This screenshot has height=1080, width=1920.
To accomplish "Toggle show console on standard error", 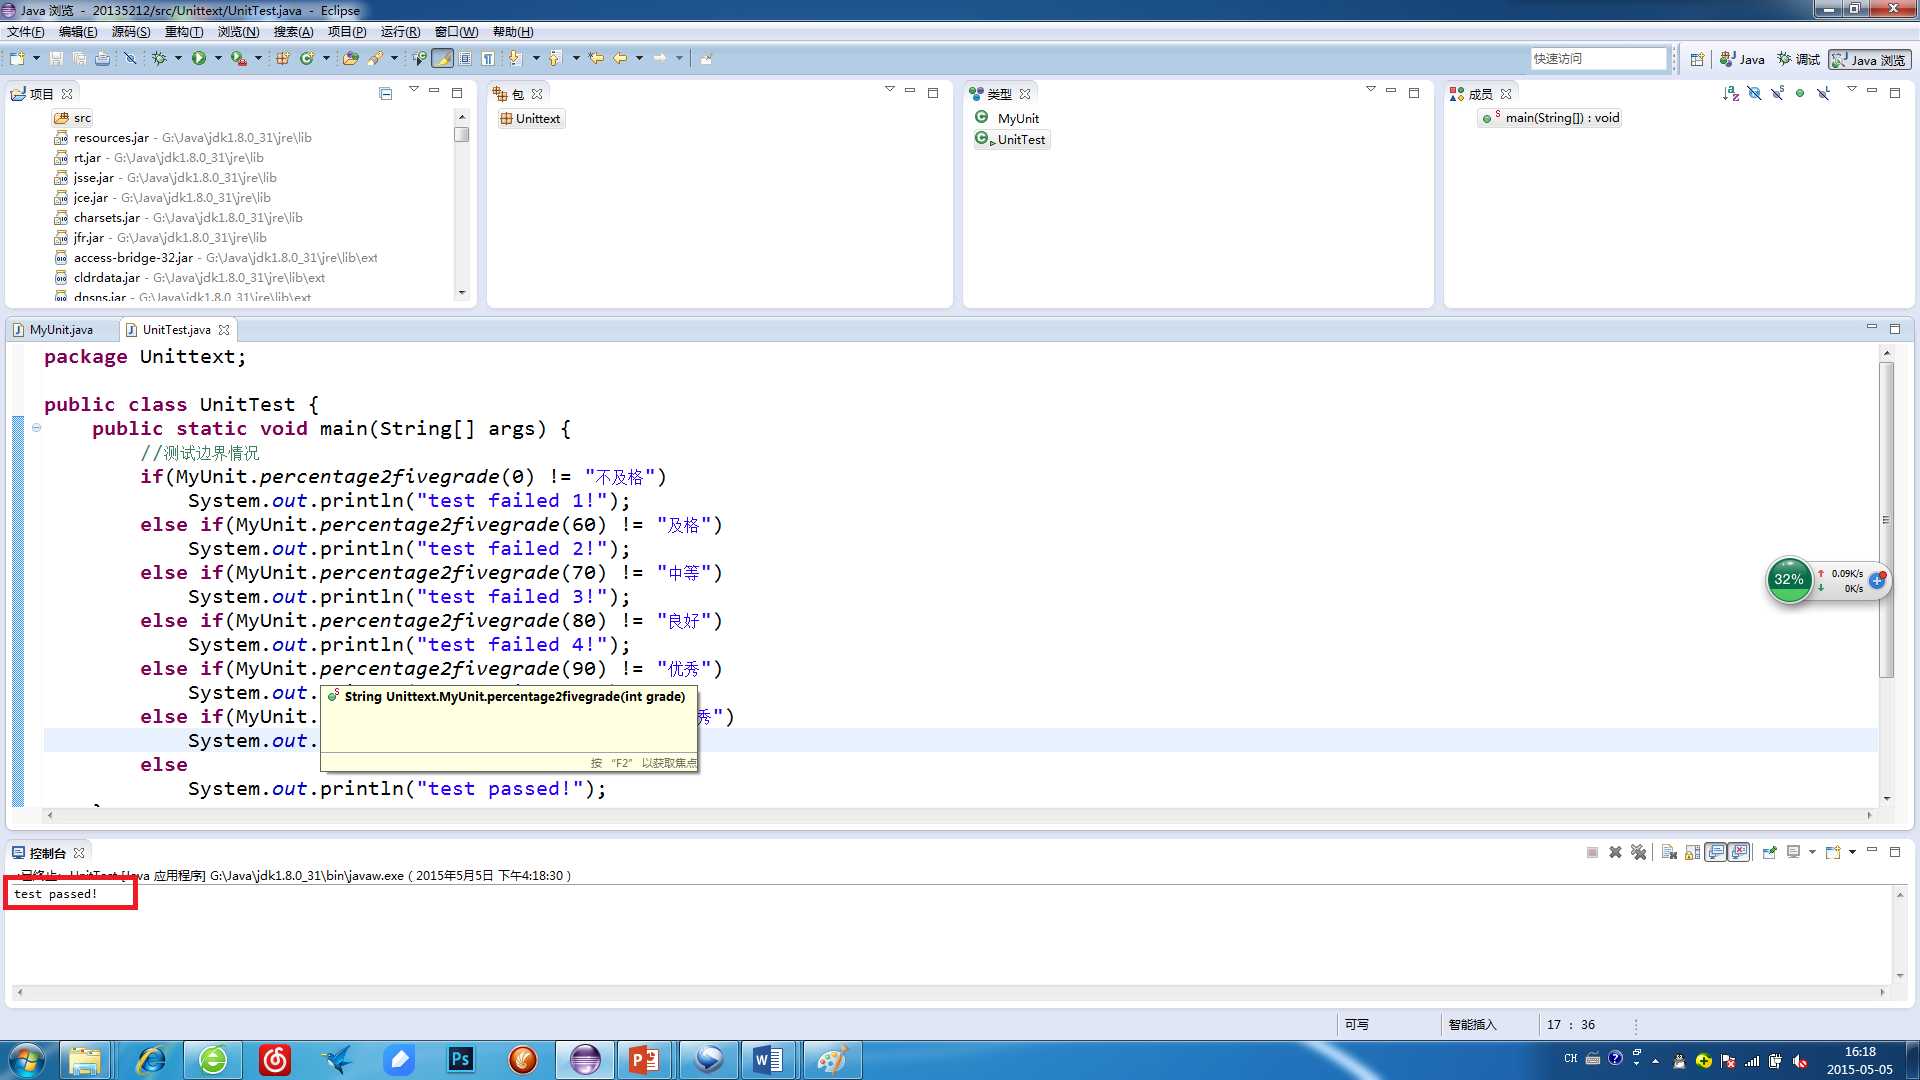I will 1740,852.
